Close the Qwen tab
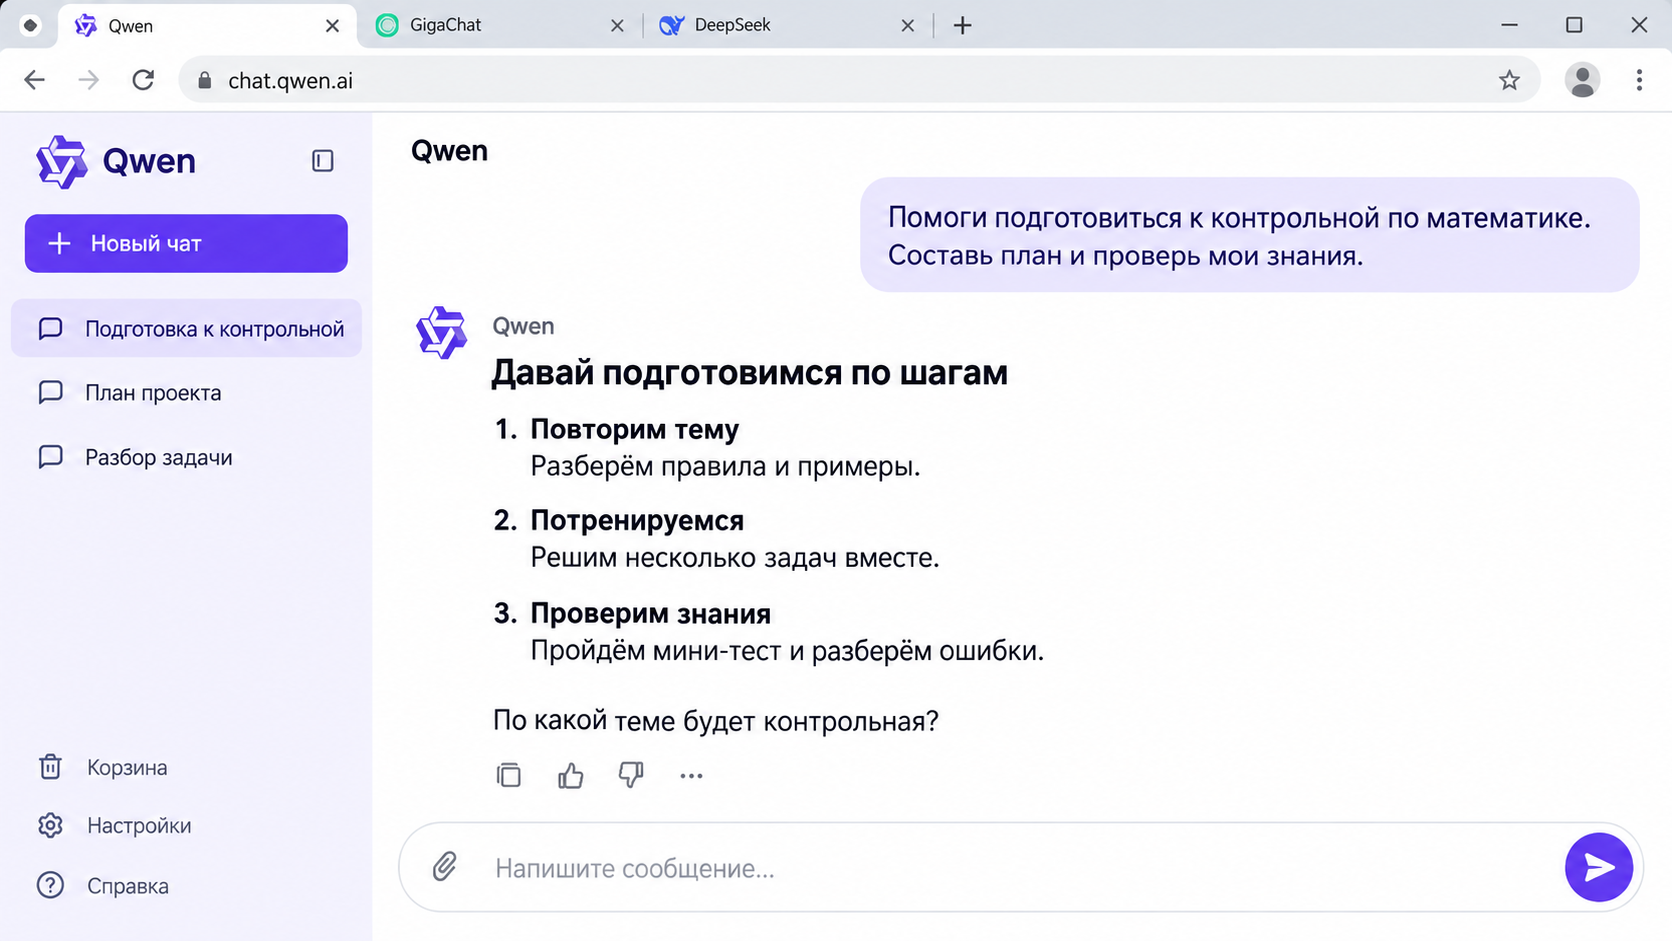 (x=332, y=25)
